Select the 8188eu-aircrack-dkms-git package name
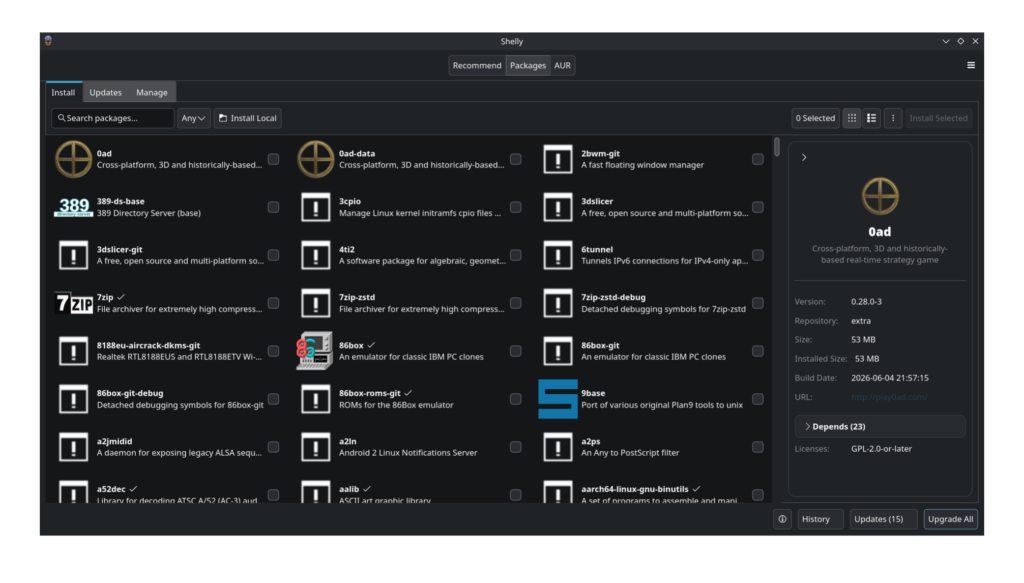This screenshot has height=583, width=1024. point(148,345)
